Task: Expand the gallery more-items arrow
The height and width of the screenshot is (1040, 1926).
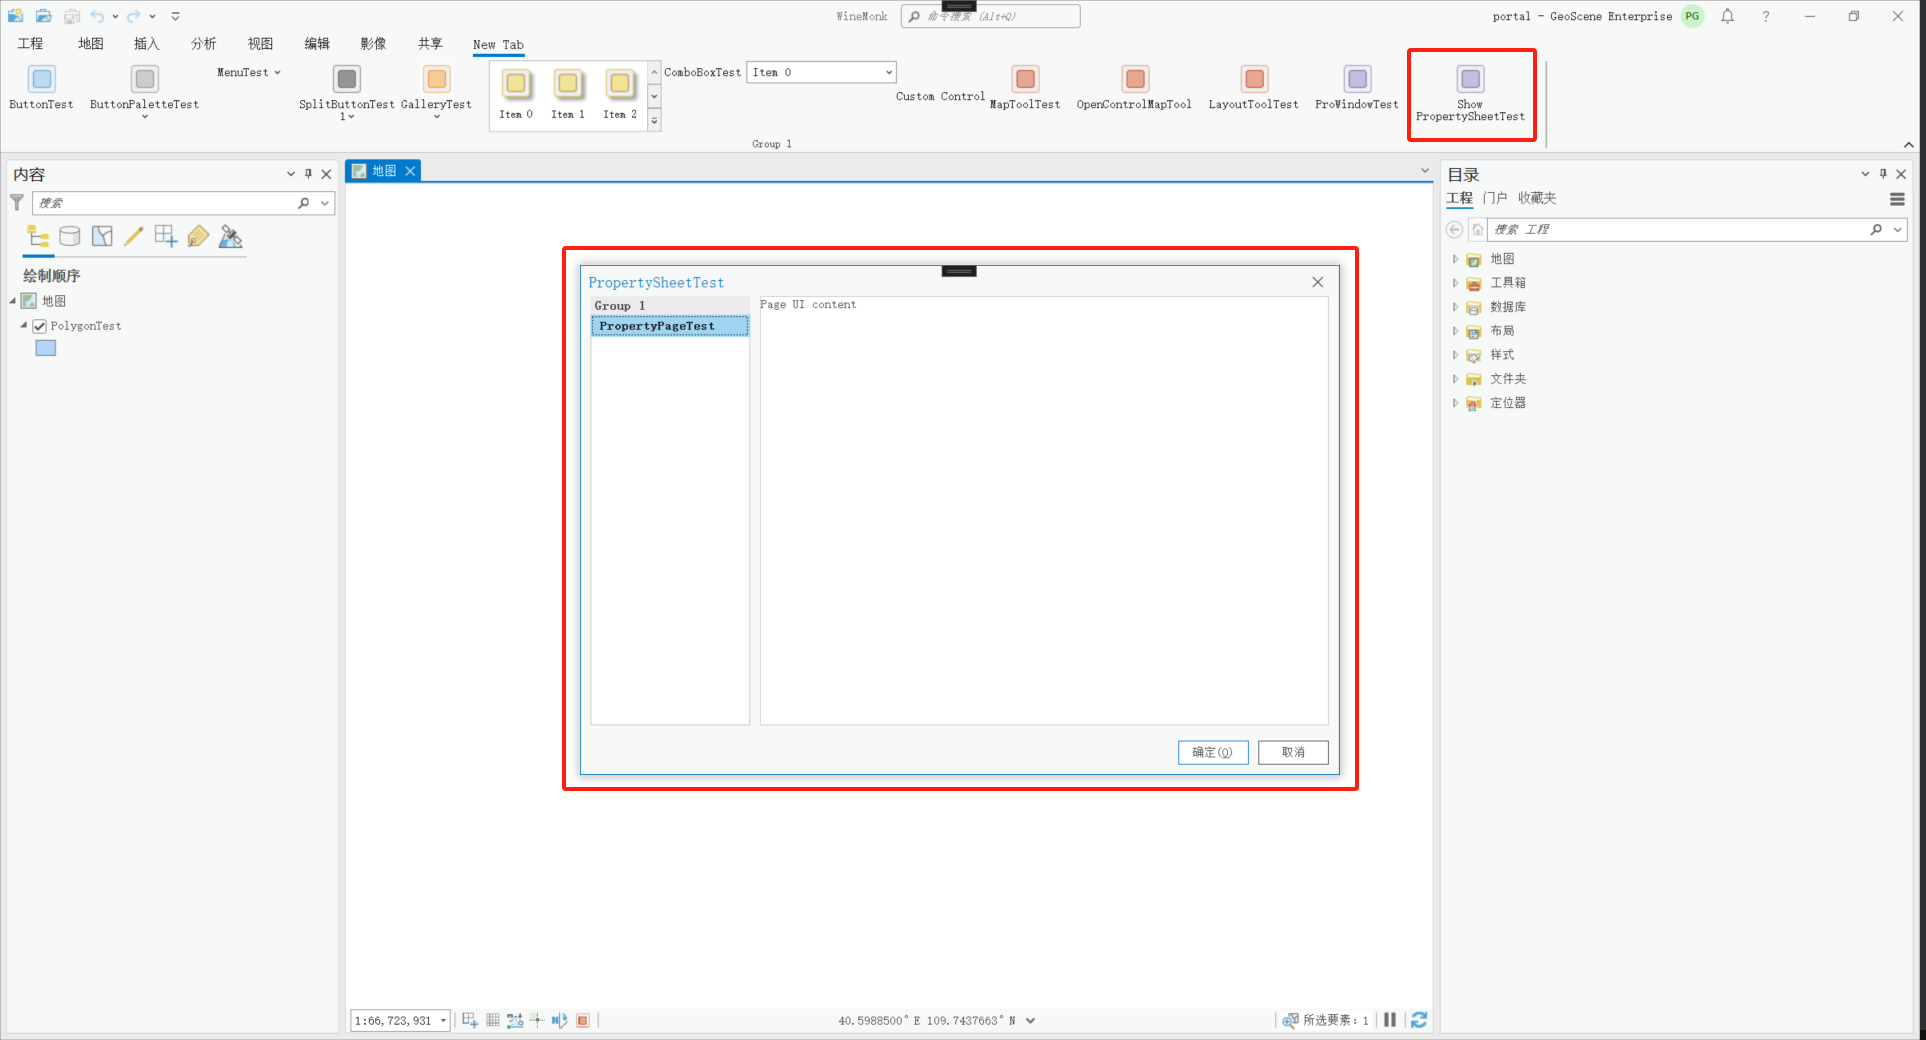Action: [655, 121]
